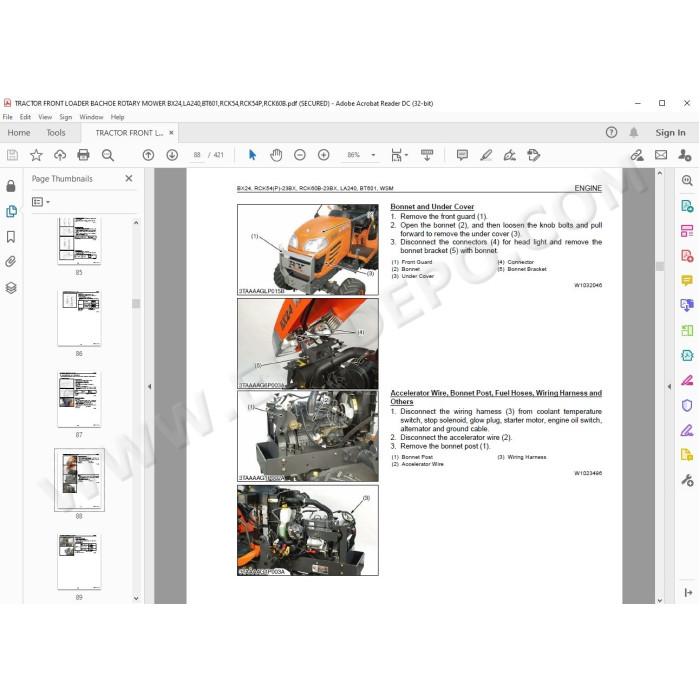Screen dimensions: 700x700
Task: Share file with others icon
Action: tap(684, 155)
